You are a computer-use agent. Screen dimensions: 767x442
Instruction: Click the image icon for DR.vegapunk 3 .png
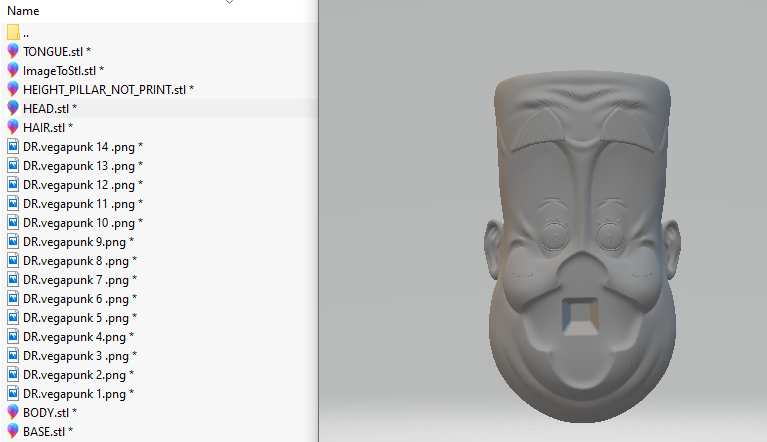(13, 355)
